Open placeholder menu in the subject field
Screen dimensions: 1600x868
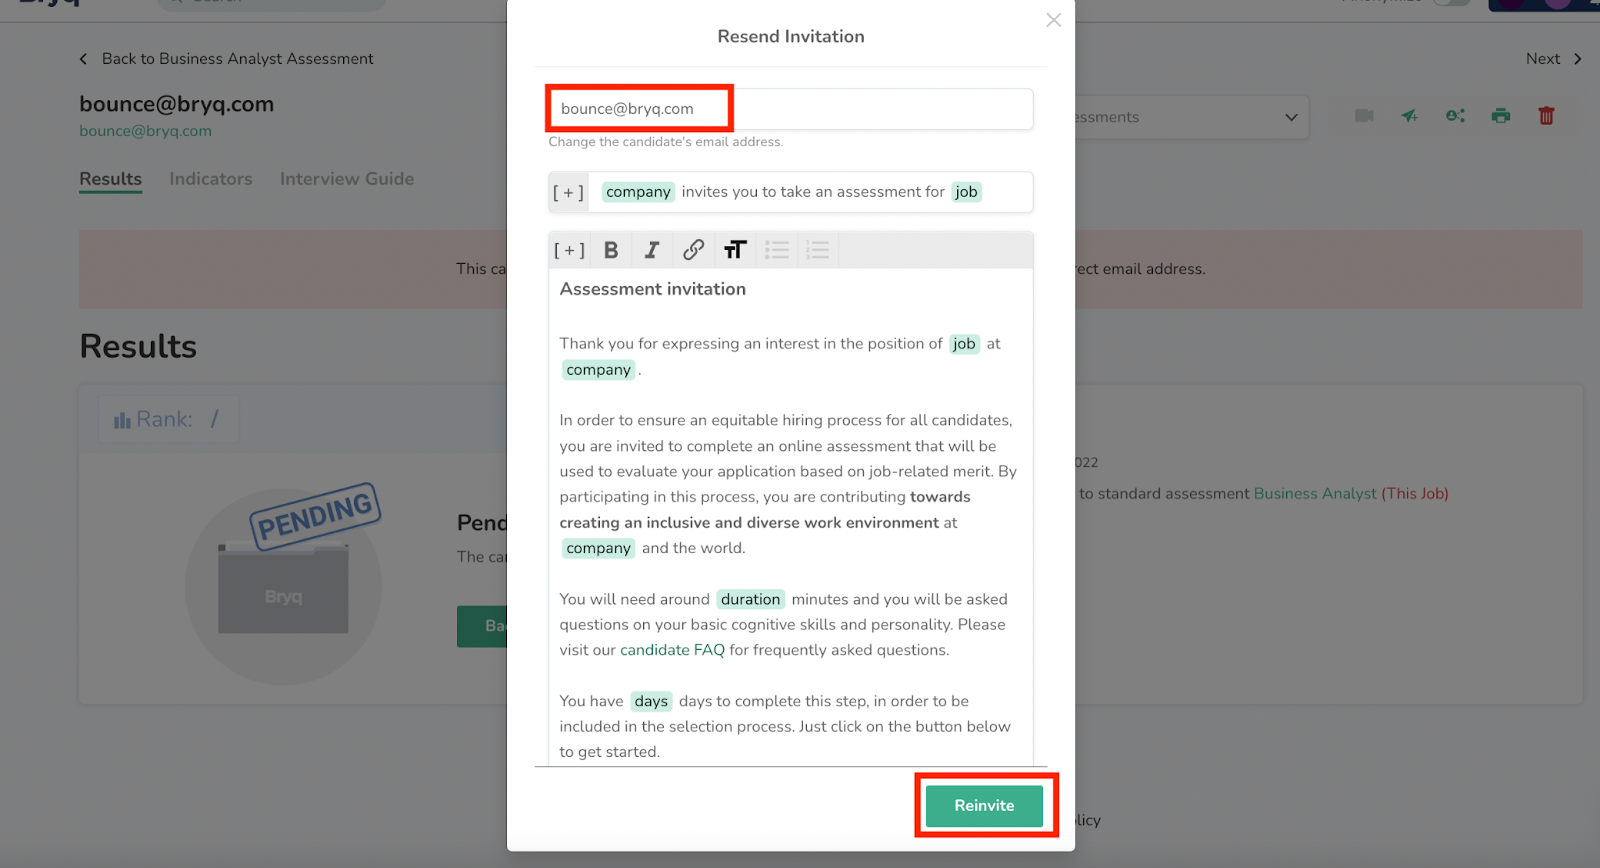(x=568, y=192)
